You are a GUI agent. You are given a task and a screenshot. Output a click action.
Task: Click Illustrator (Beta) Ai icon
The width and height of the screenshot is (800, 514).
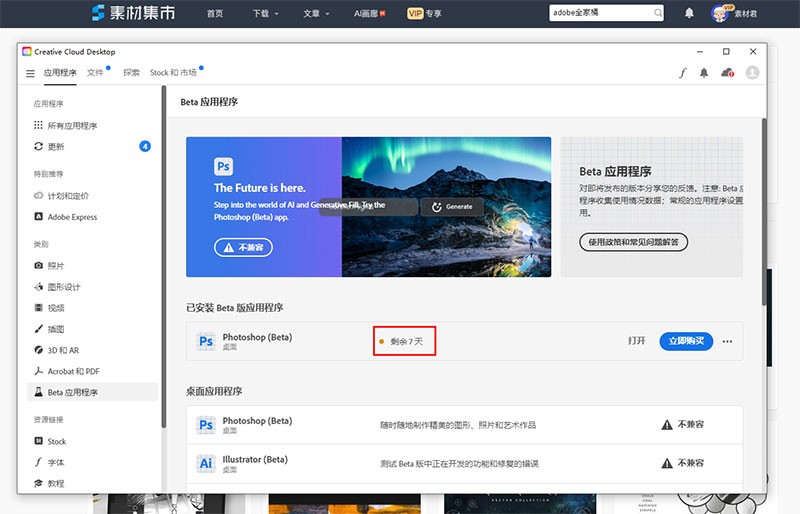(x=206, y=463)
